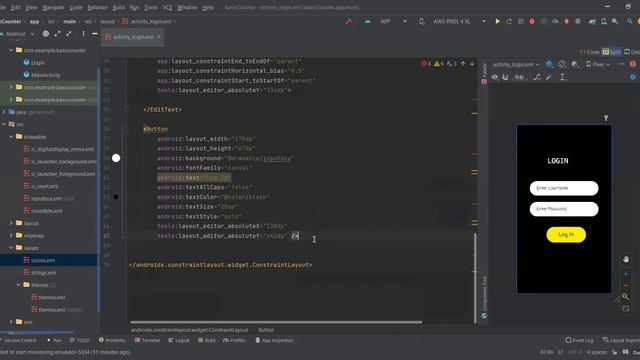The width and height of the screenshot is (640, 360).
Task: Click the Zoom In plus in preview
Action: click(626, 274)
